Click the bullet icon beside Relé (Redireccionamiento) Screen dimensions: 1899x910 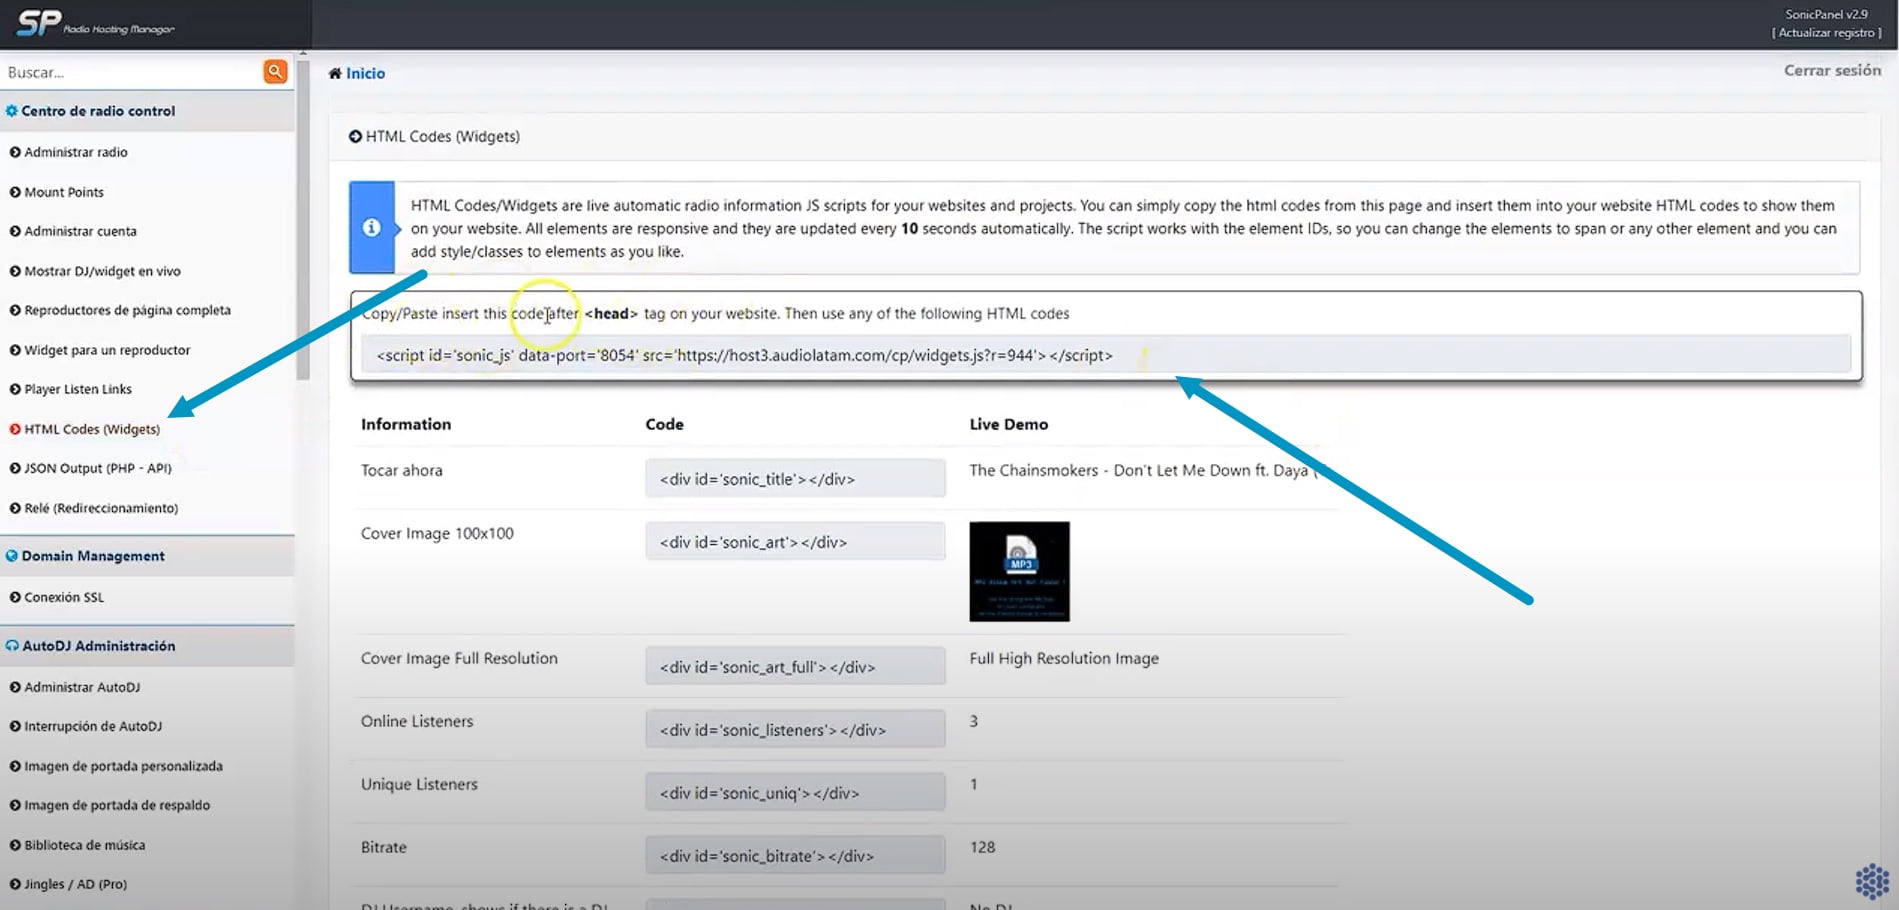point(15,508)
